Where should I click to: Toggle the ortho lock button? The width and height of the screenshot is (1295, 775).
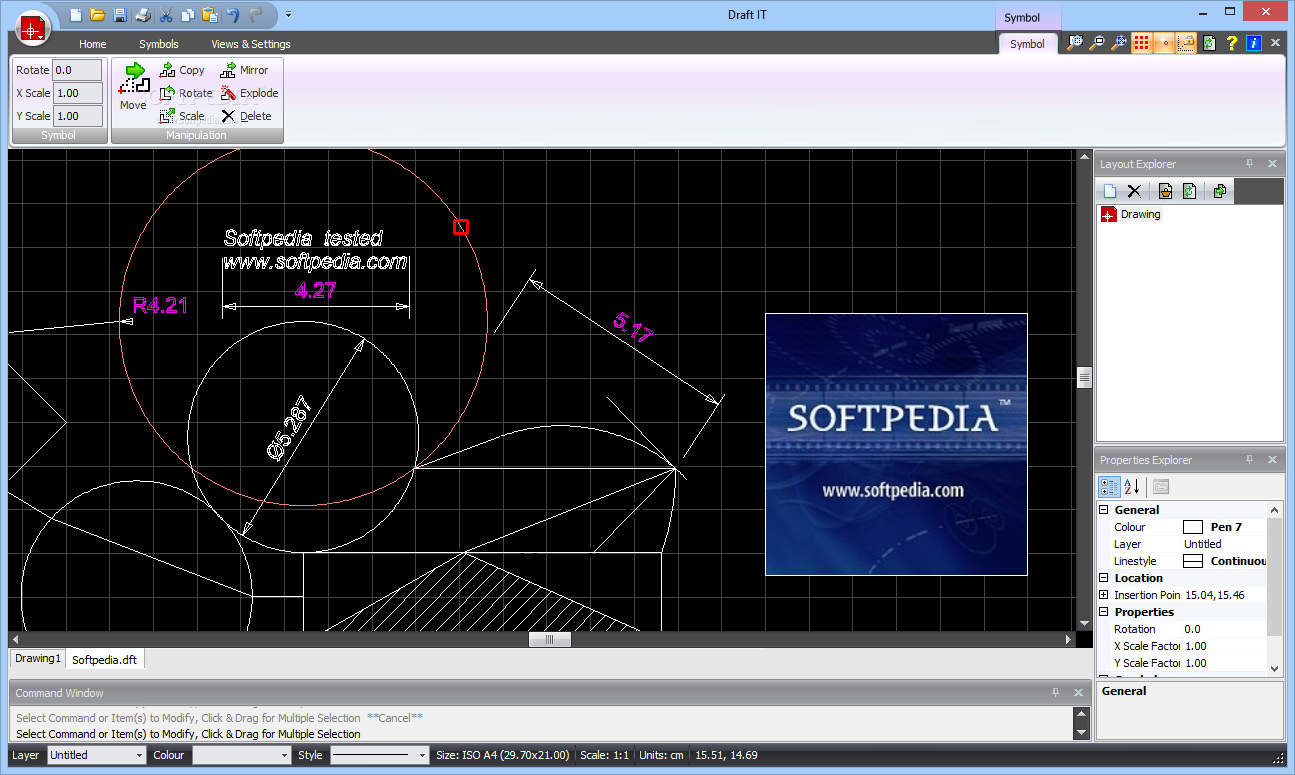[1186, 43]
